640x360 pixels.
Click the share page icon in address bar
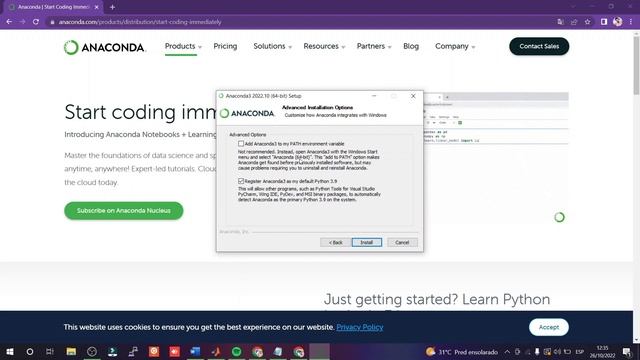coord(574,22)
